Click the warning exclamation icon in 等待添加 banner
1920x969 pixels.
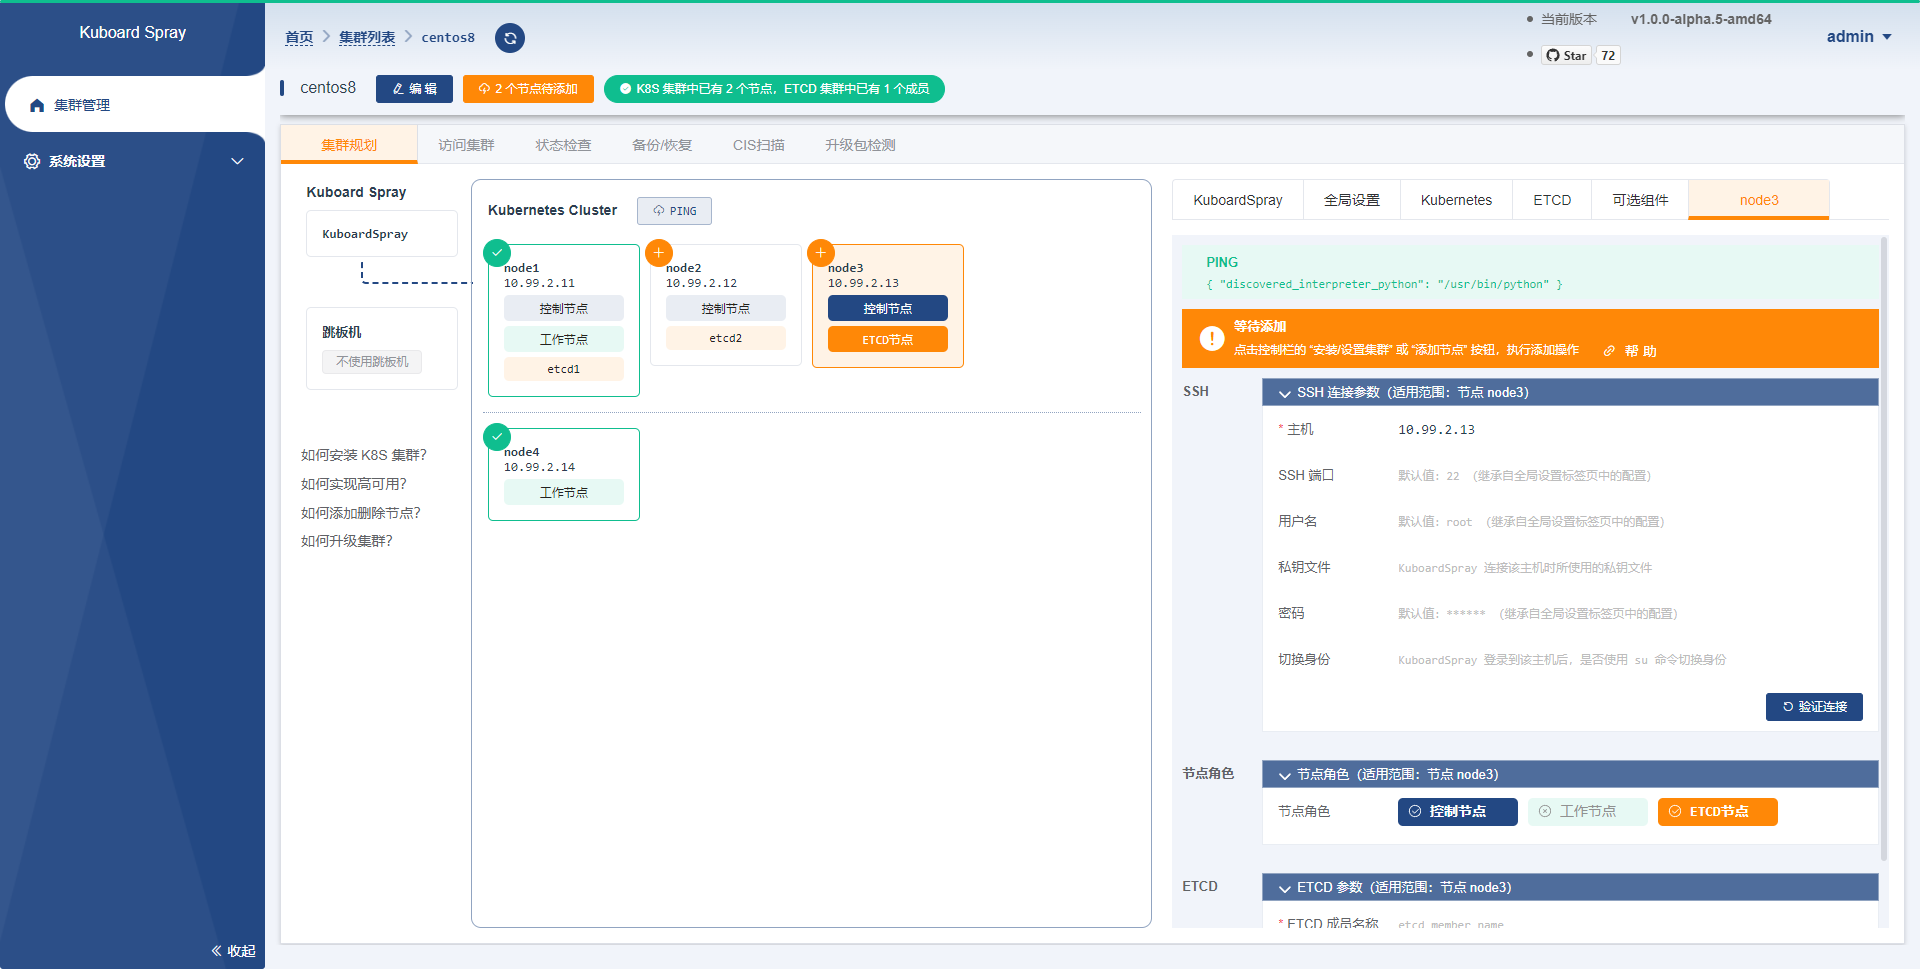(x=1212, y=338)
